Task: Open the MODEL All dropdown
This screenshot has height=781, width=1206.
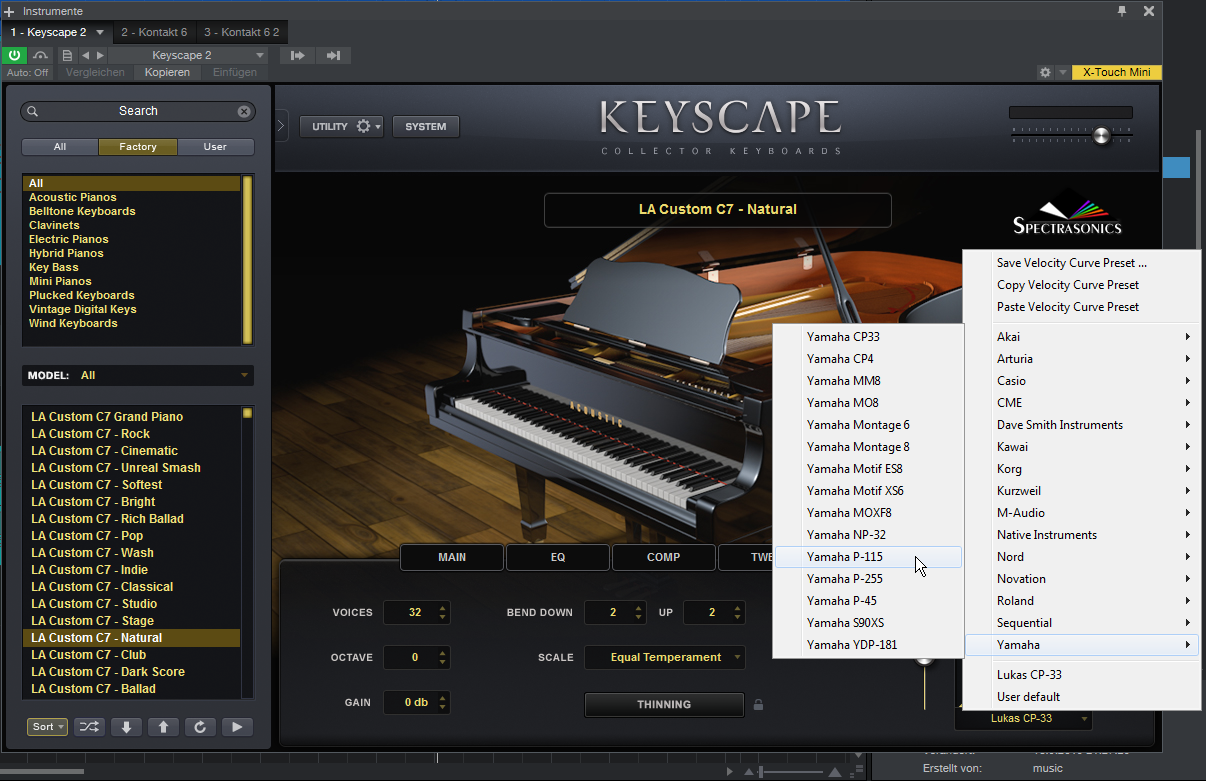Action: point(138,375)
